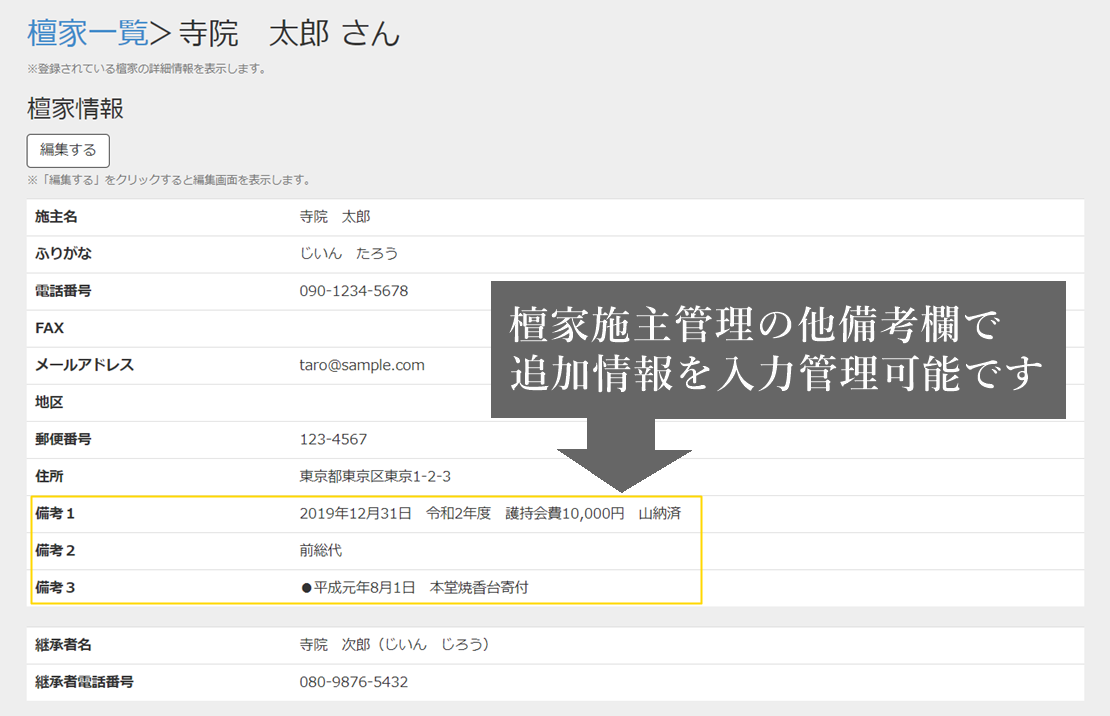Click the 備考1 value with 護持会費10,000円
The width and height of the screenshot is (1110, 716).
point(490,514)
